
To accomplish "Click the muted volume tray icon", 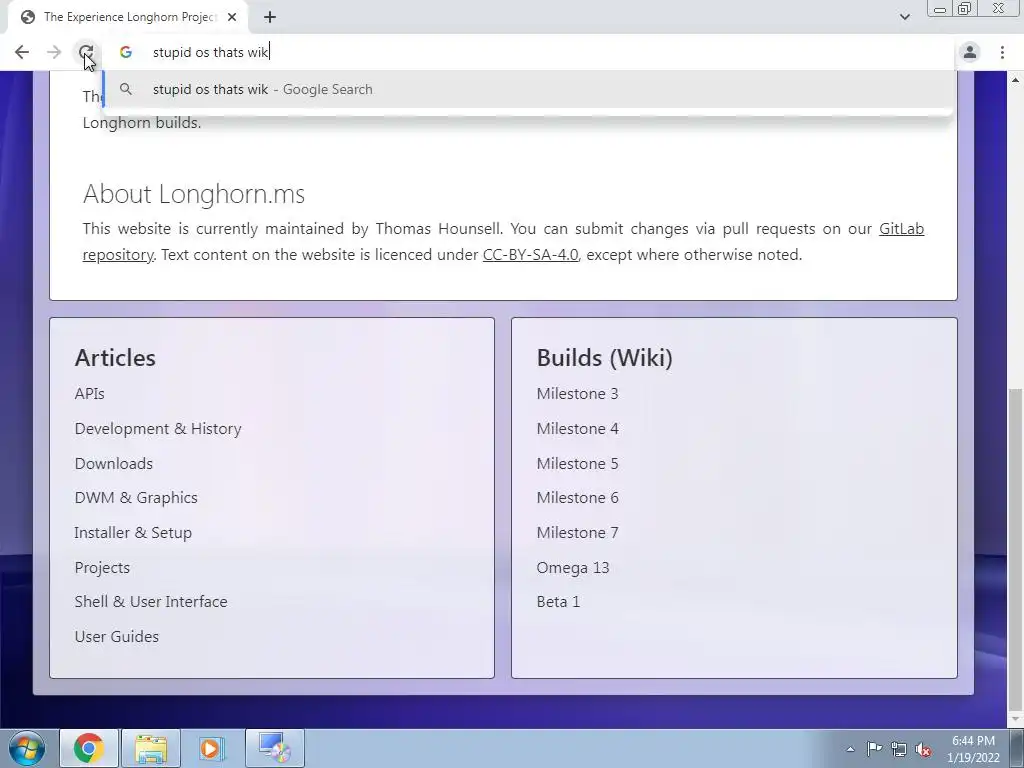I will [x=923, y=749].
